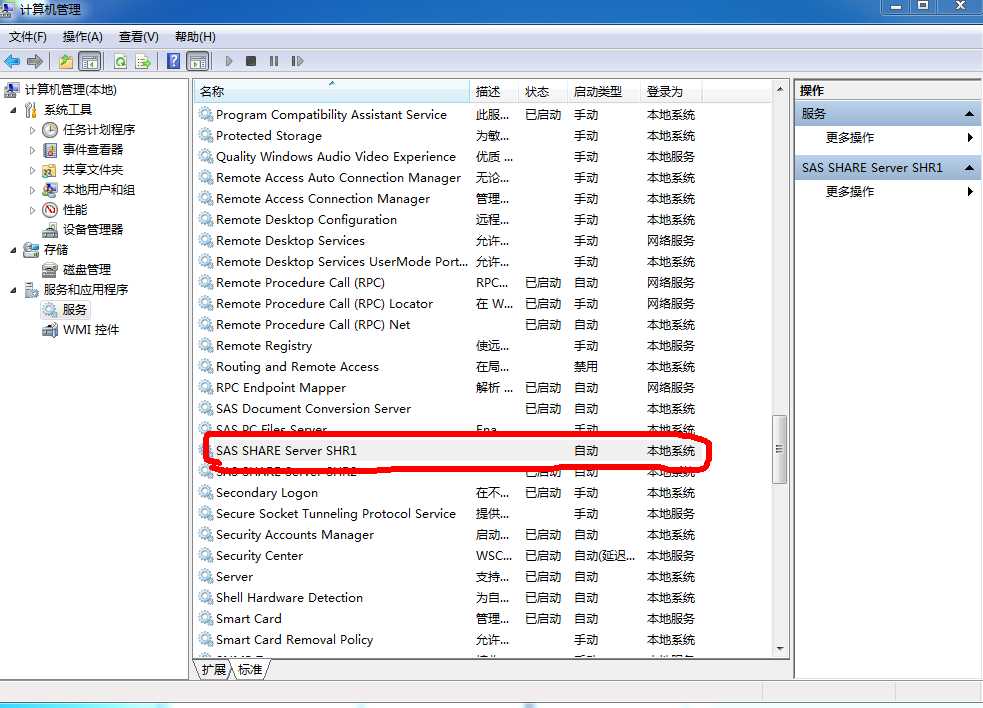Viewport: 983px width, 708px height.
Task: Open the 帮助(H) menu
Action: point(195,37)
